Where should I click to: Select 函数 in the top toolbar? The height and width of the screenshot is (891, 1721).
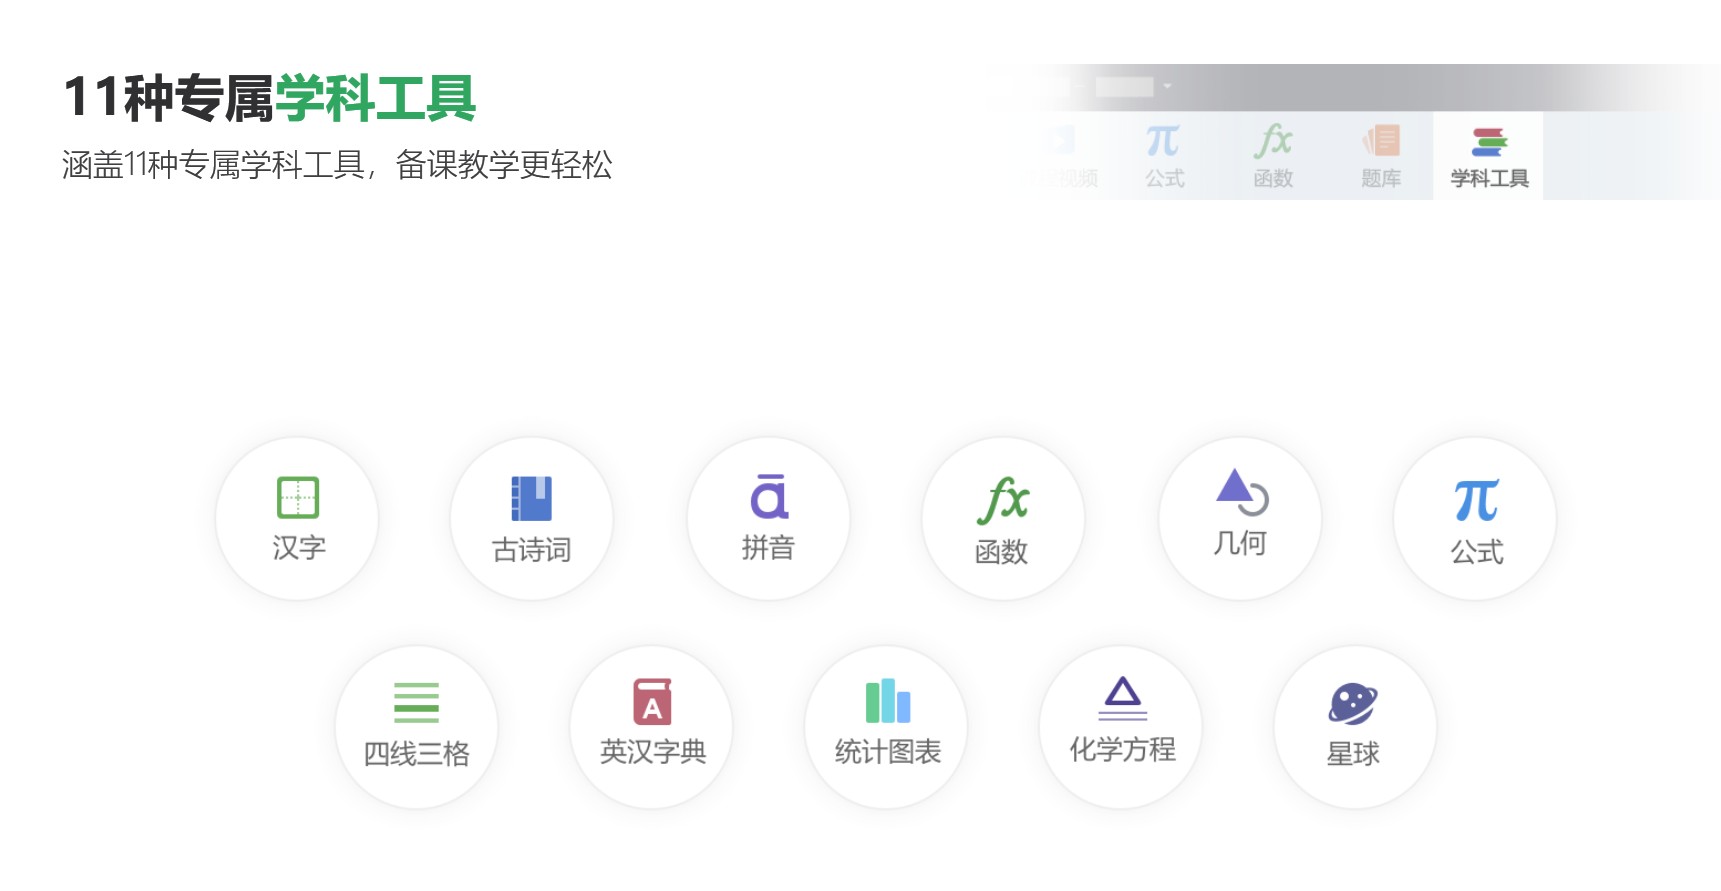coord(1272,157)
